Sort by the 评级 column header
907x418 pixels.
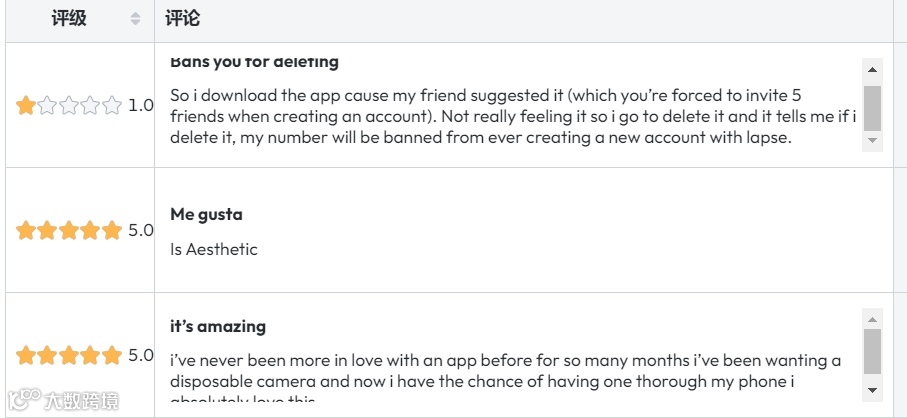coord(69,19)
